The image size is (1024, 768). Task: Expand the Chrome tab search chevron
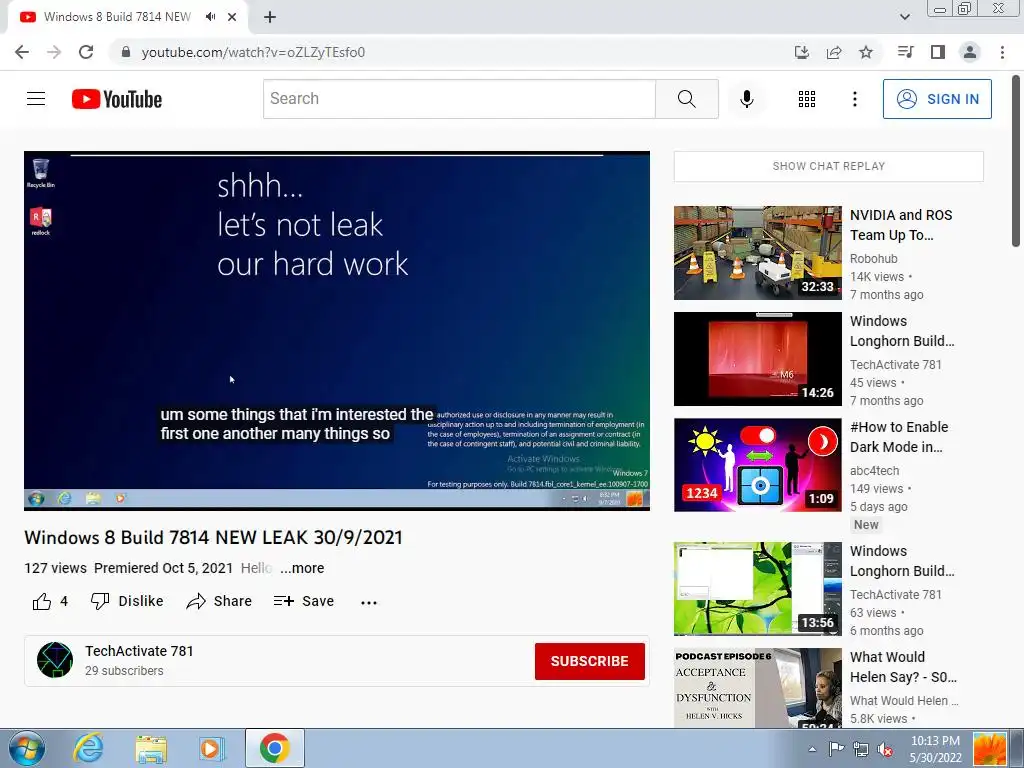(904, 17)
